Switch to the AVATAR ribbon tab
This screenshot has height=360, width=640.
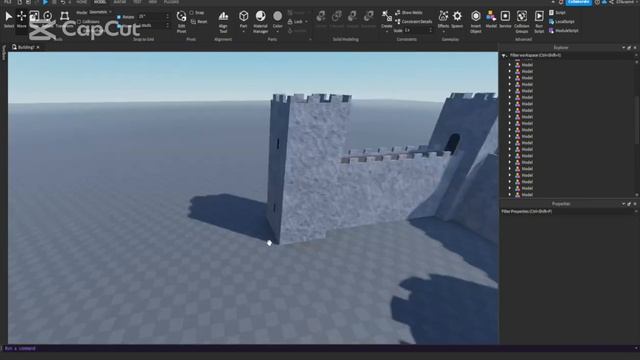120,2
